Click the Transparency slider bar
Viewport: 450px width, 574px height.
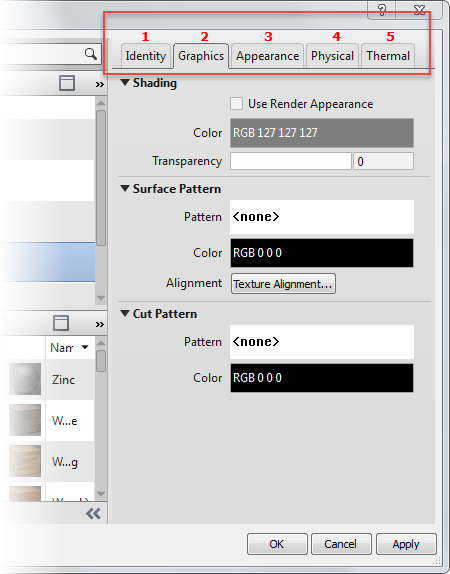point(291,161)
